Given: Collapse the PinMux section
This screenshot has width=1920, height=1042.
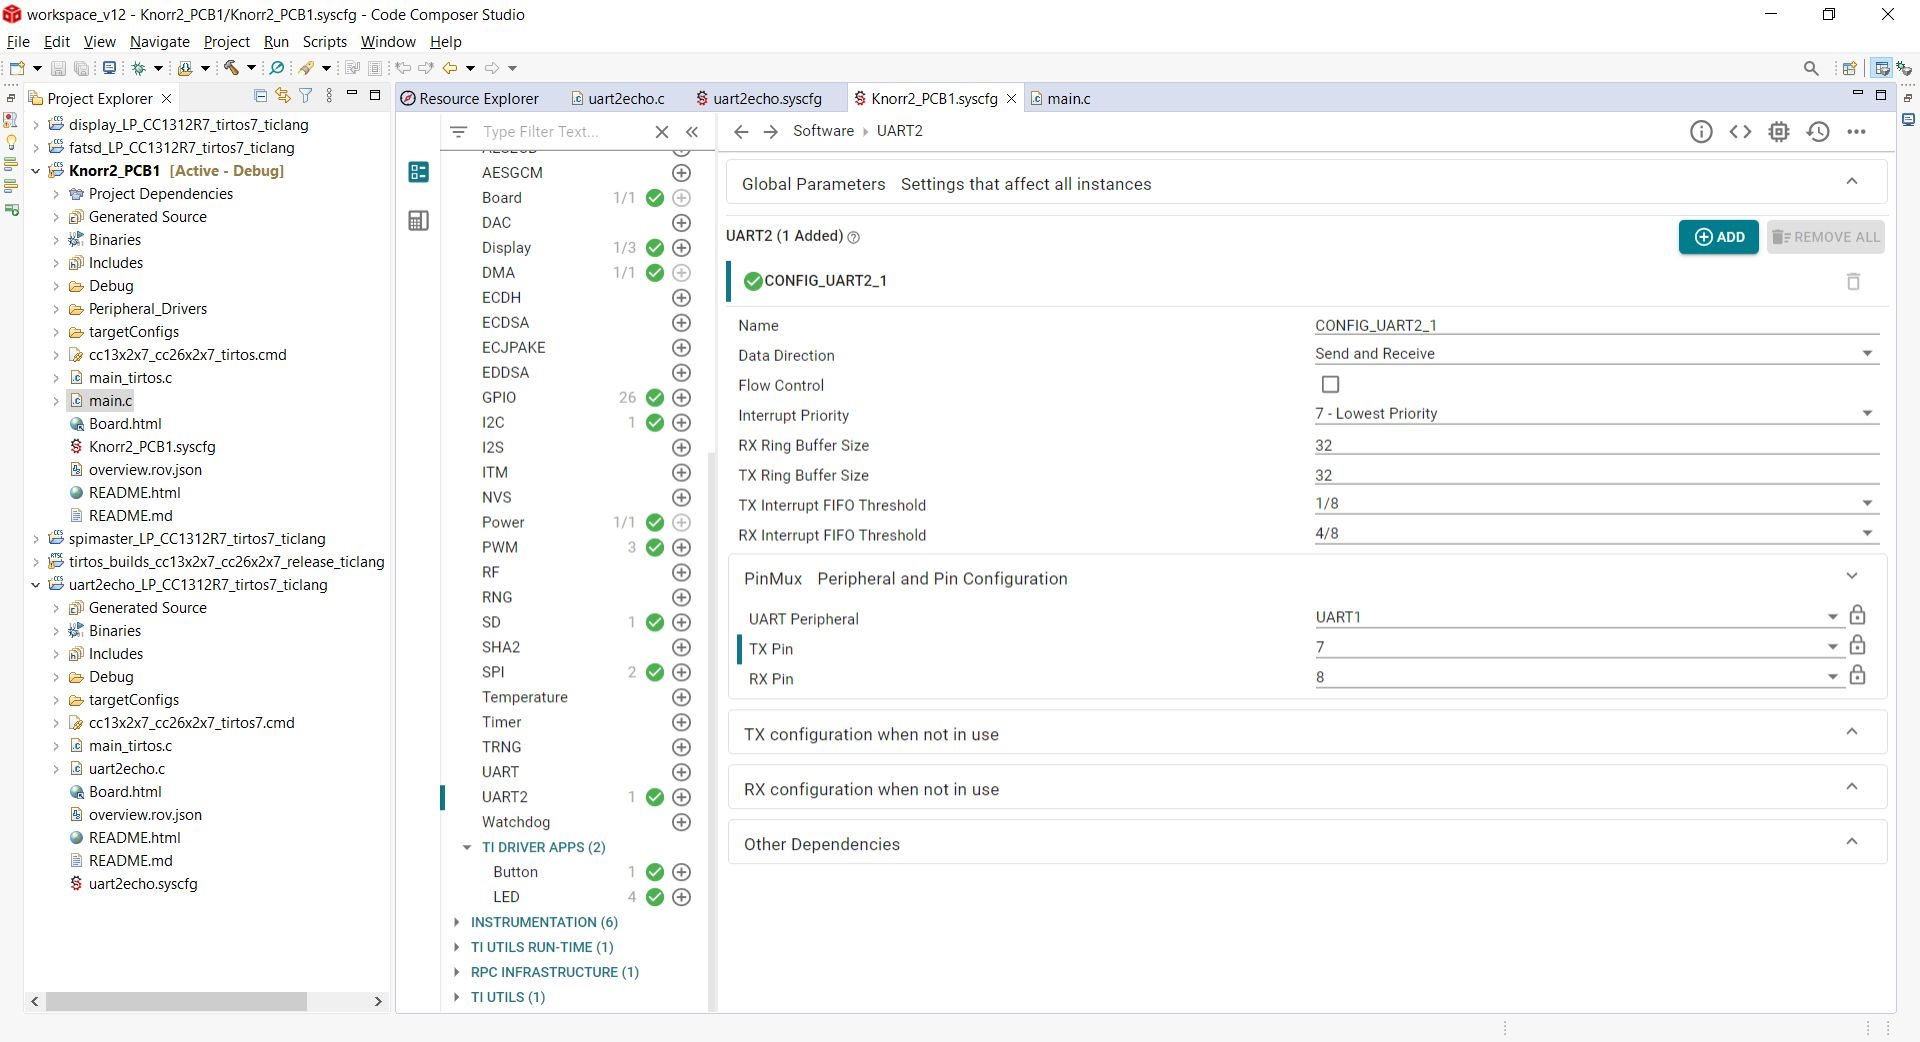Looking at the screenshot, I should (x=1852, y=576).
